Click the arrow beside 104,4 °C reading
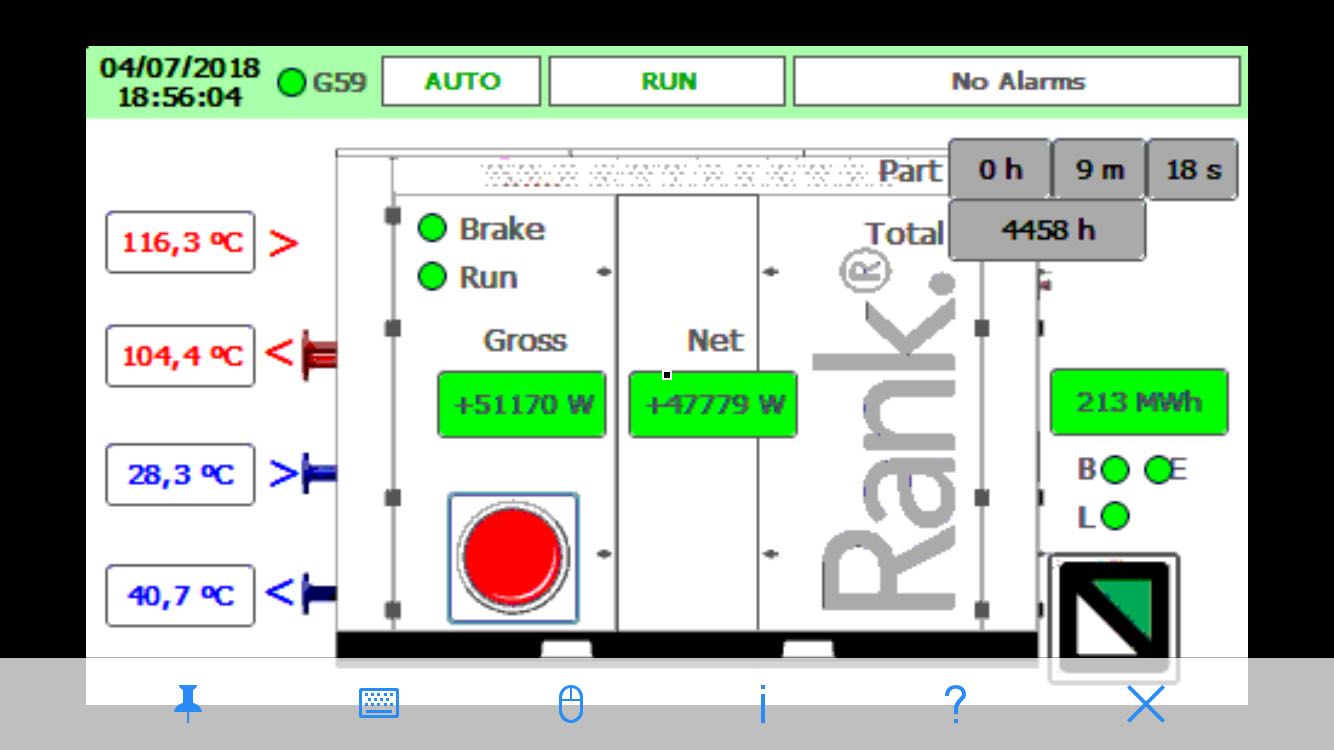This screenshot has width=1334, height=750. [281, 352]
